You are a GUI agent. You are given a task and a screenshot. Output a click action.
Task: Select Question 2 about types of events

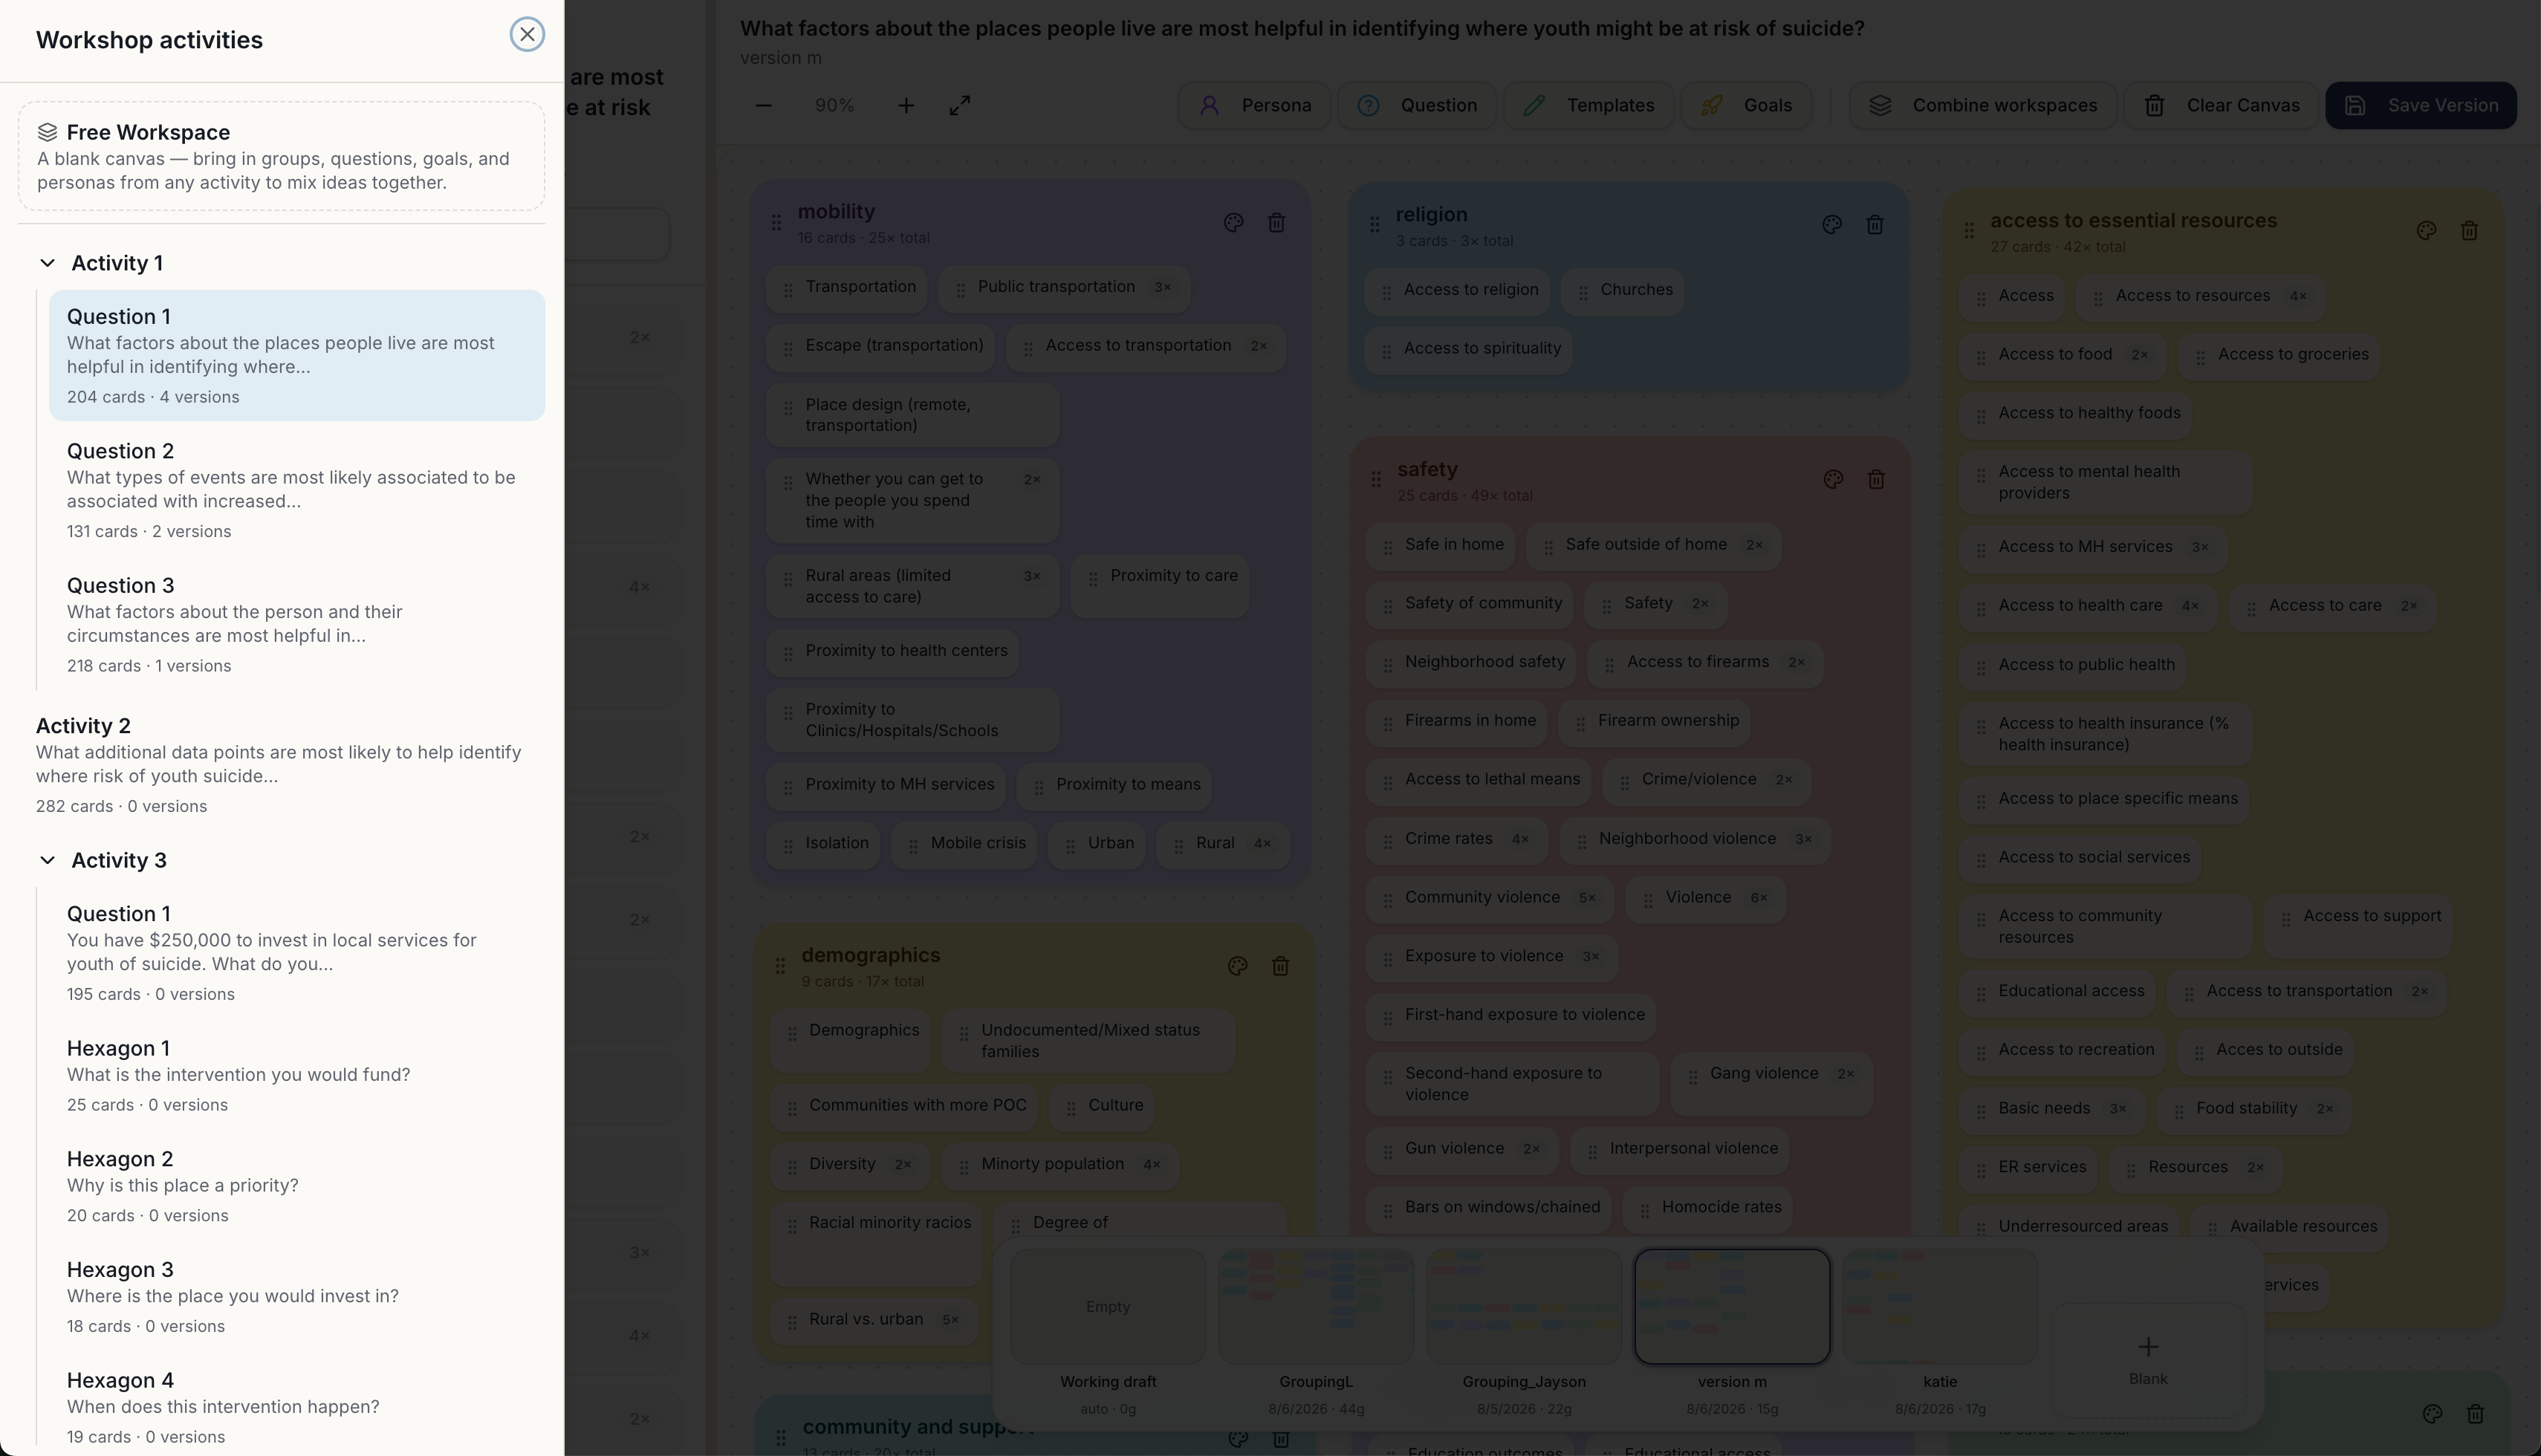[x=297, y=490]
